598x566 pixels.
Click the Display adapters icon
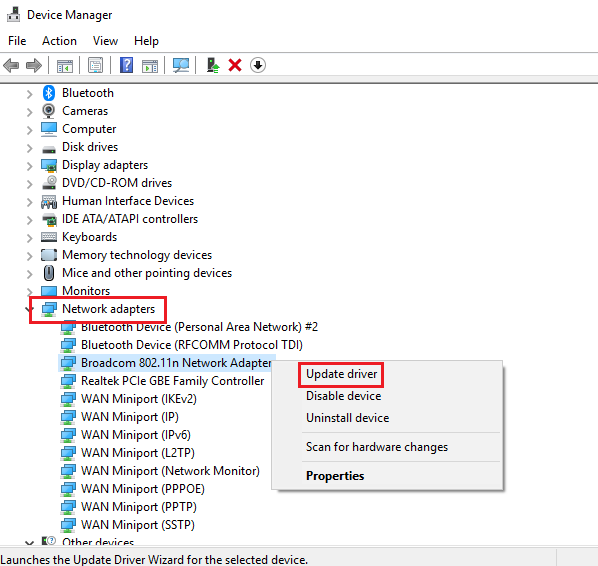tap(49, 165)
